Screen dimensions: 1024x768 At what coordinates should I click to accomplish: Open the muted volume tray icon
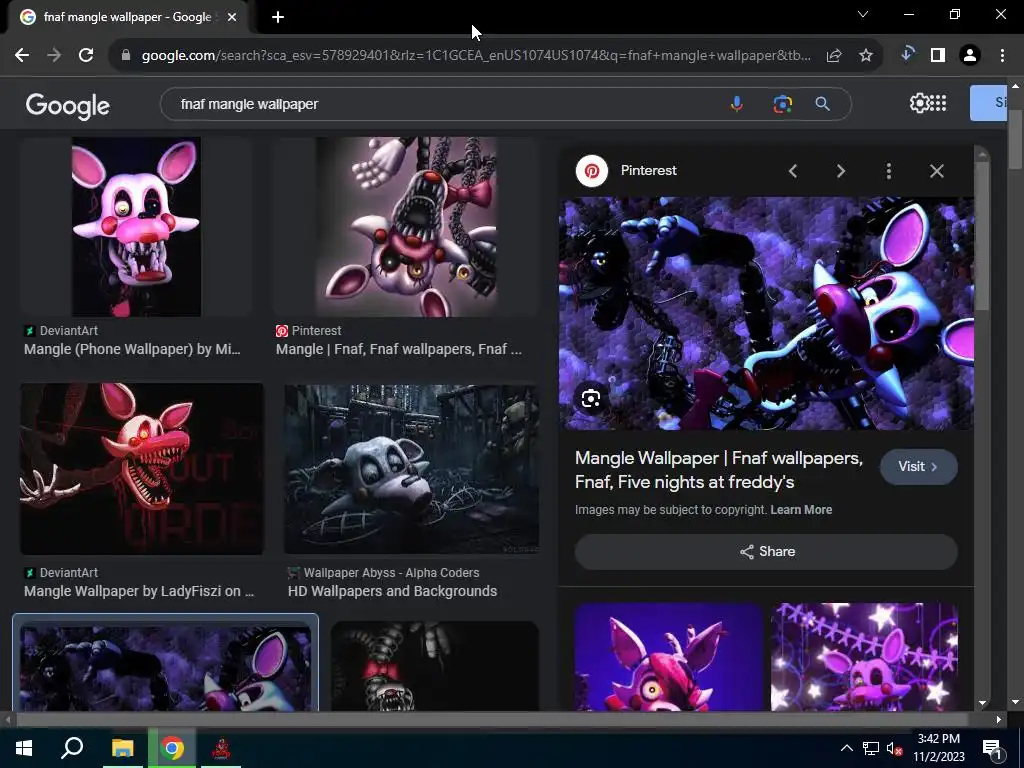click(x=893, y=748)
